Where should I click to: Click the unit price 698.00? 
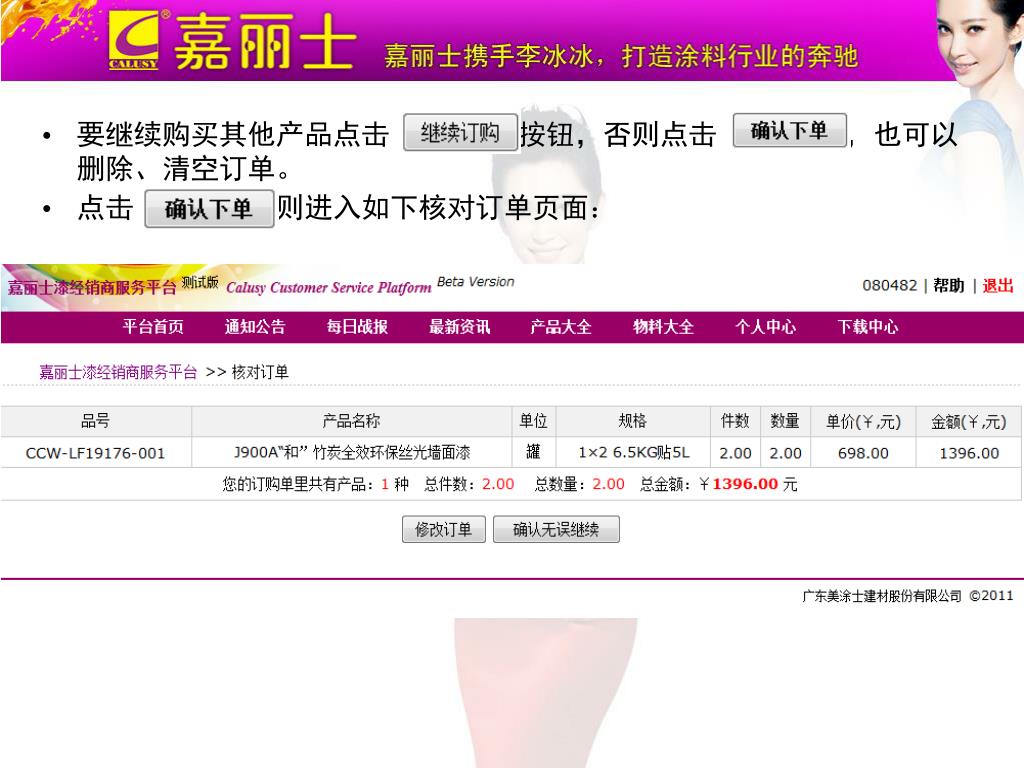(863, 453)
